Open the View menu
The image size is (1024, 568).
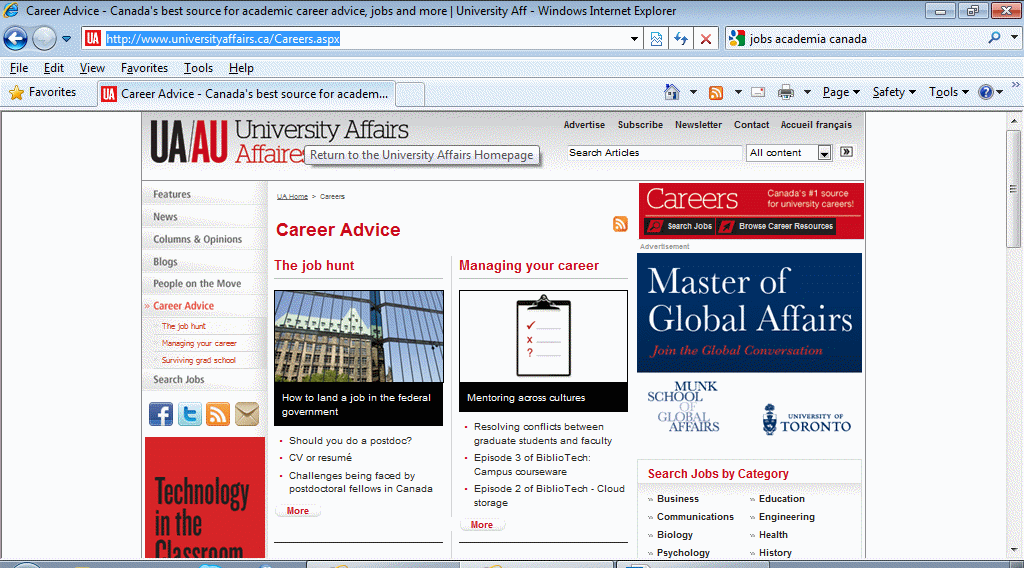[x=92, y=68]
